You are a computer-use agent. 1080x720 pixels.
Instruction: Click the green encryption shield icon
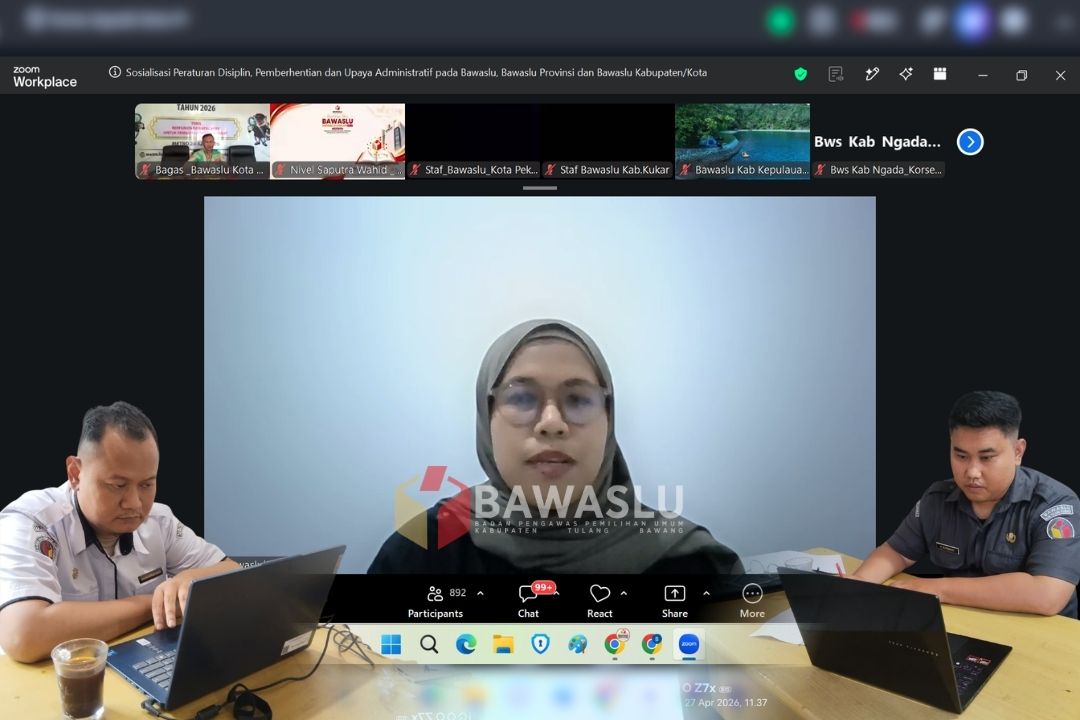pos(800,74)
